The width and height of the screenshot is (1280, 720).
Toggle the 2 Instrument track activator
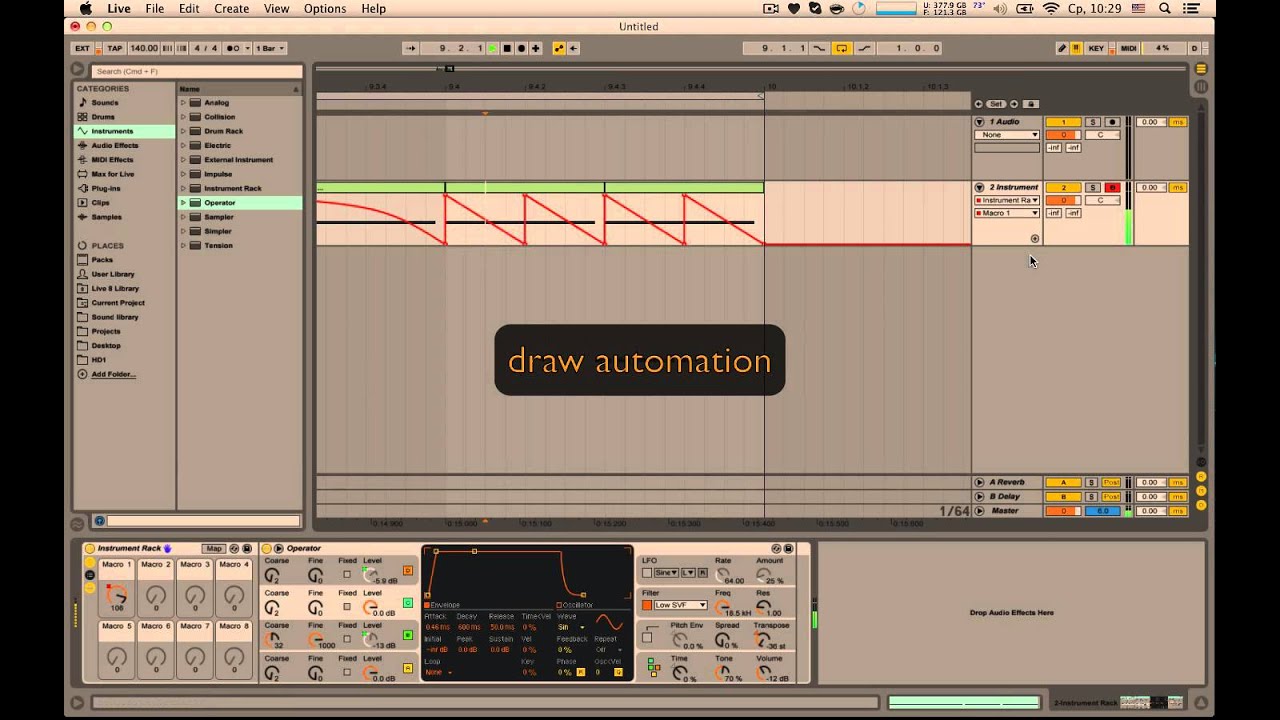(x=1064, y=187)
